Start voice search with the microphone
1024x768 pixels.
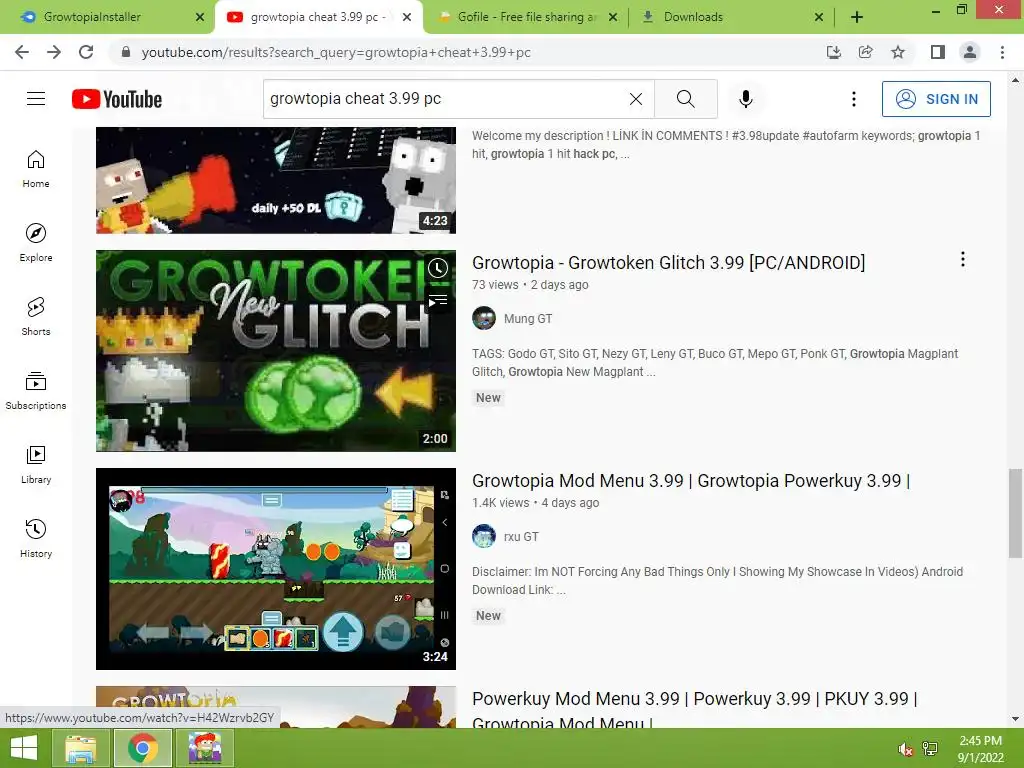point(746,99)
